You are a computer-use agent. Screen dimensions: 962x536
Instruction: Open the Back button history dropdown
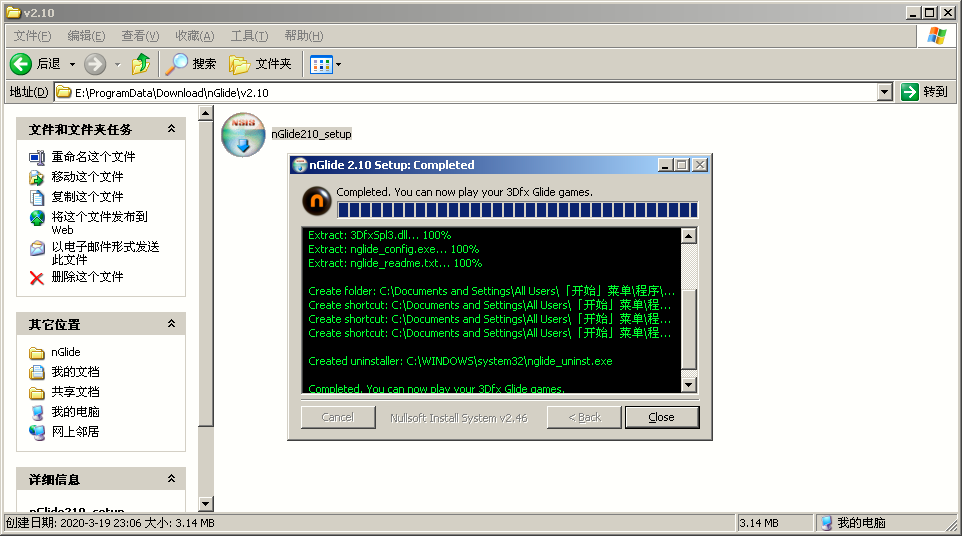click(72, 64)
